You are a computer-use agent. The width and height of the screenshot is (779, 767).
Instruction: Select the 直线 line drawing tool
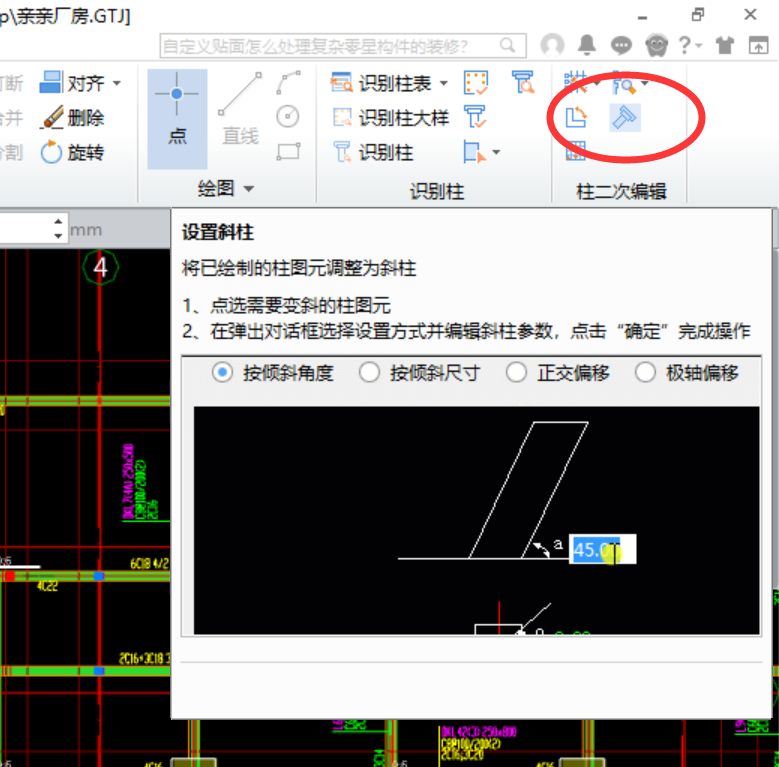tap(240, 109)
